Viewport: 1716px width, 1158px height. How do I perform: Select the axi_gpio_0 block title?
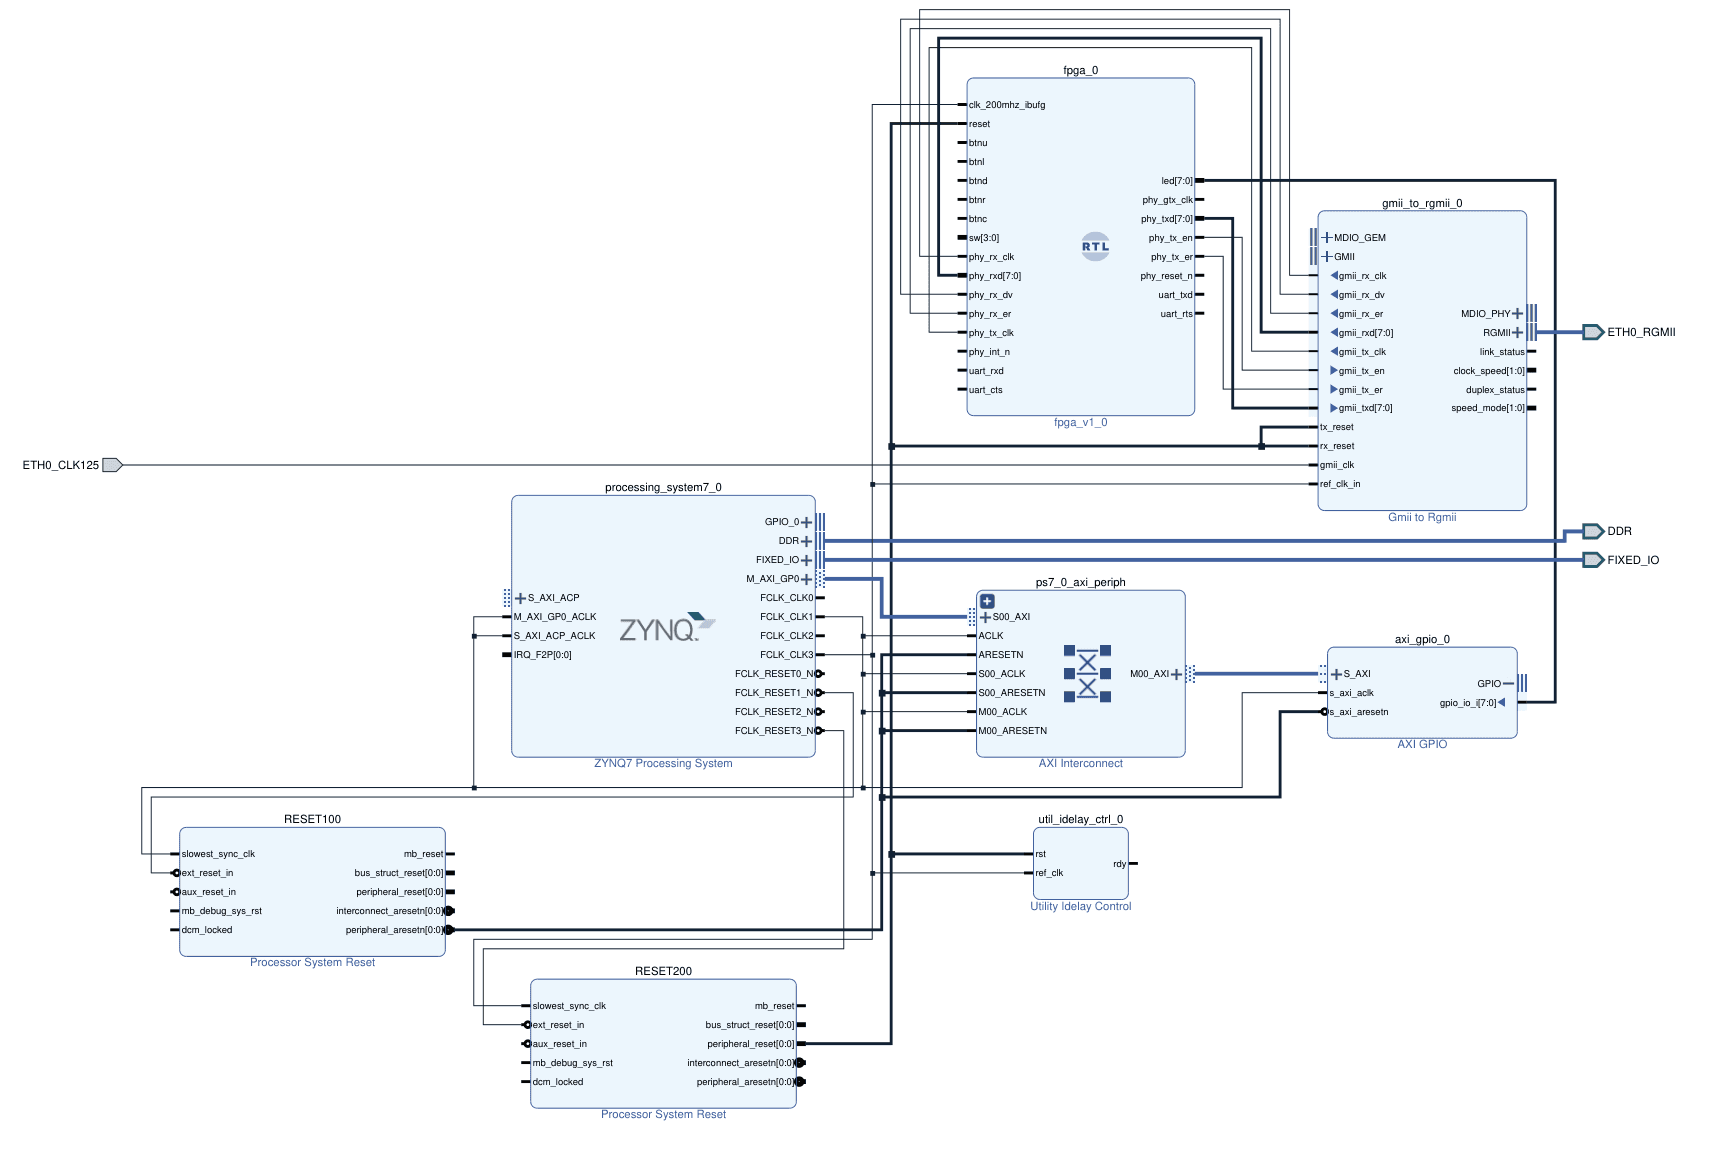[x=1422, y=639]
